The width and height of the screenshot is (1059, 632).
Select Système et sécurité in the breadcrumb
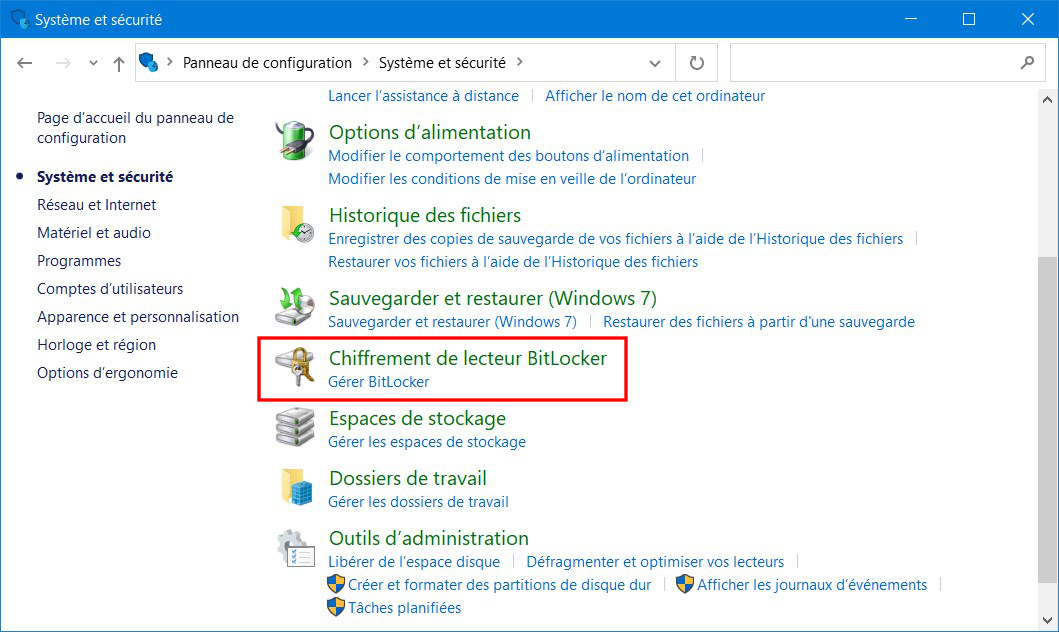[x=442, y=63]
